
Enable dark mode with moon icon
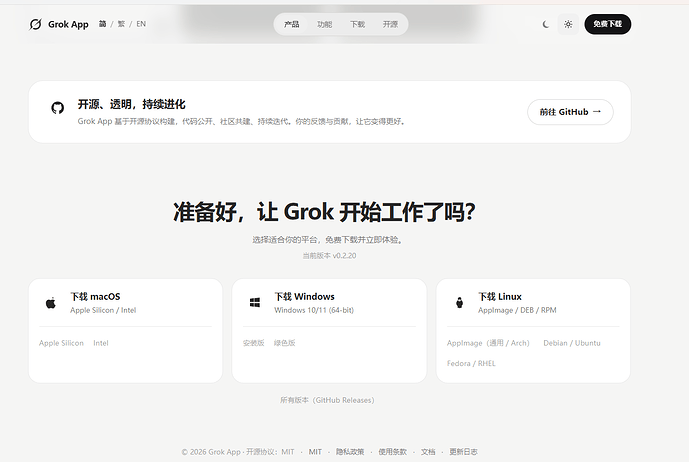click(x=546, y=24)
